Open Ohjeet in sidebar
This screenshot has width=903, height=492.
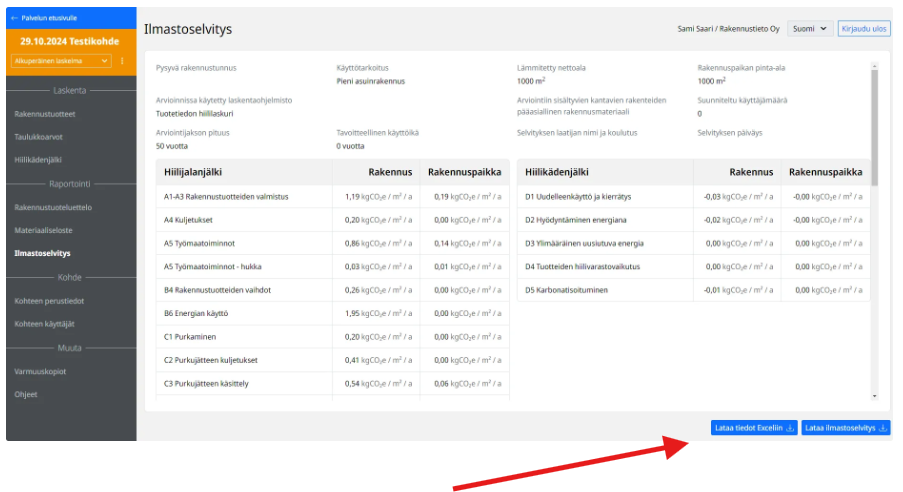coord(26,395)
